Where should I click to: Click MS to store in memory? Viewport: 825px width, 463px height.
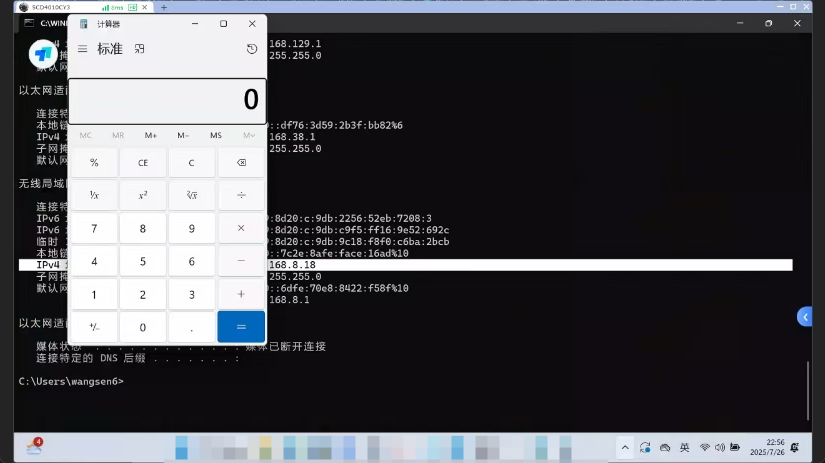216,135
